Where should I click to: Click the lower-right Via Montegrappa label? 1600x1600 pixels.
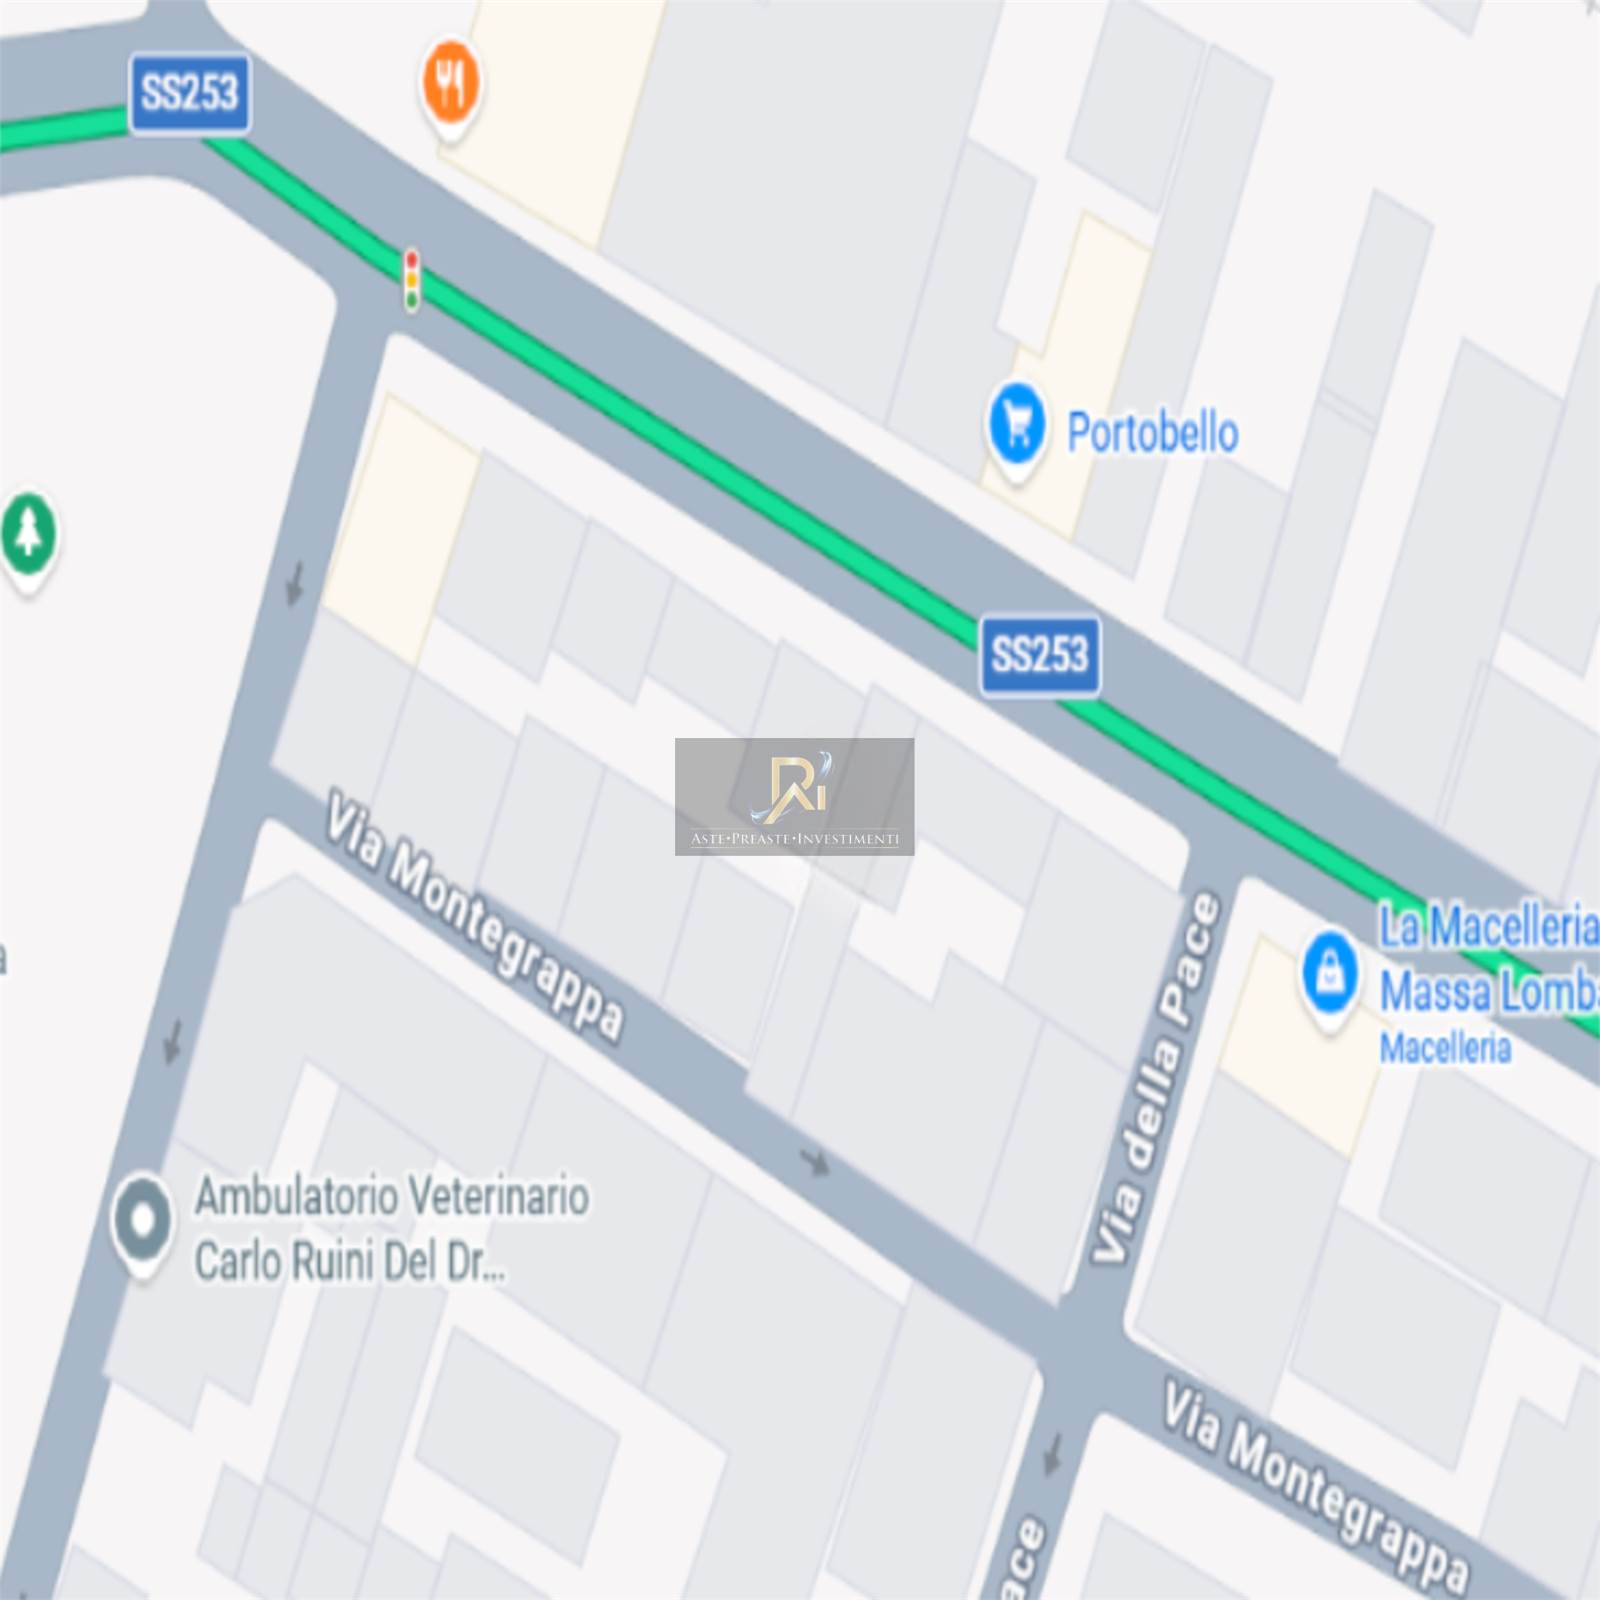pos(1316,1489)
